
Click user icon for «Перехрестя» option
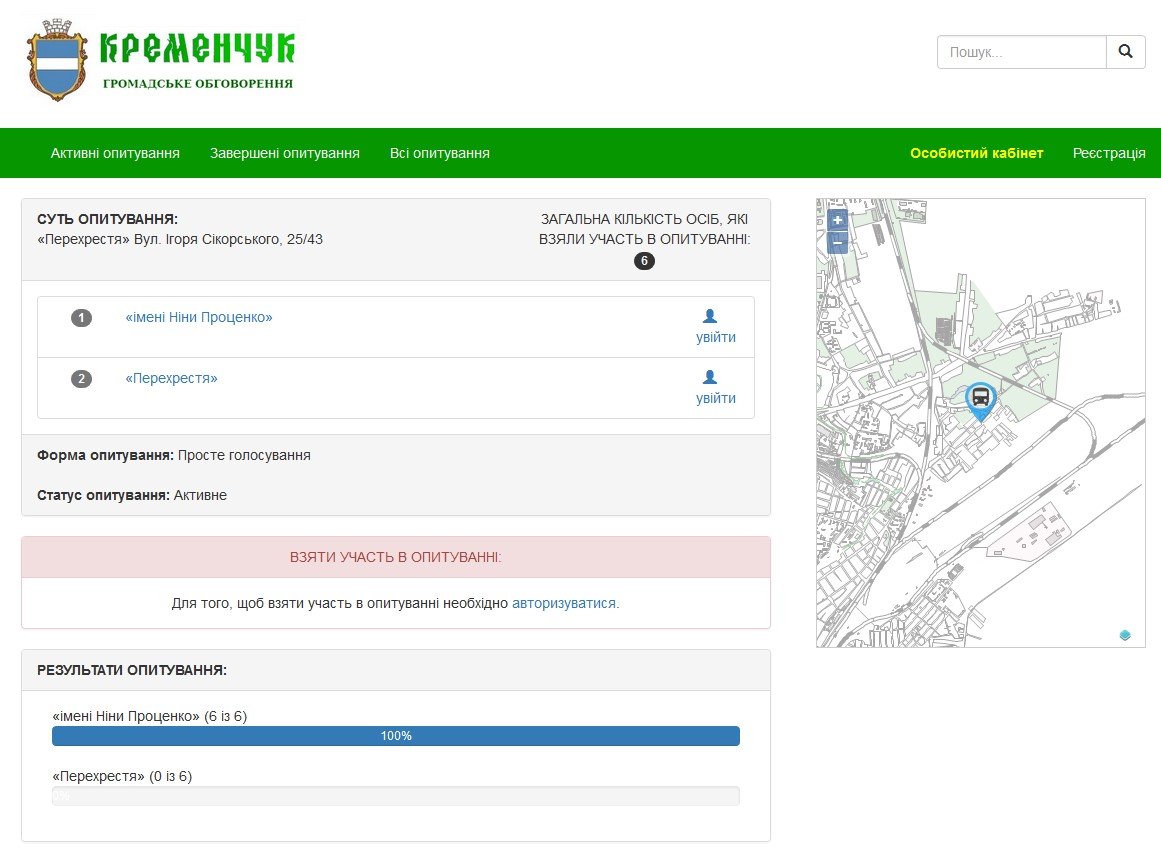(710, 377)
